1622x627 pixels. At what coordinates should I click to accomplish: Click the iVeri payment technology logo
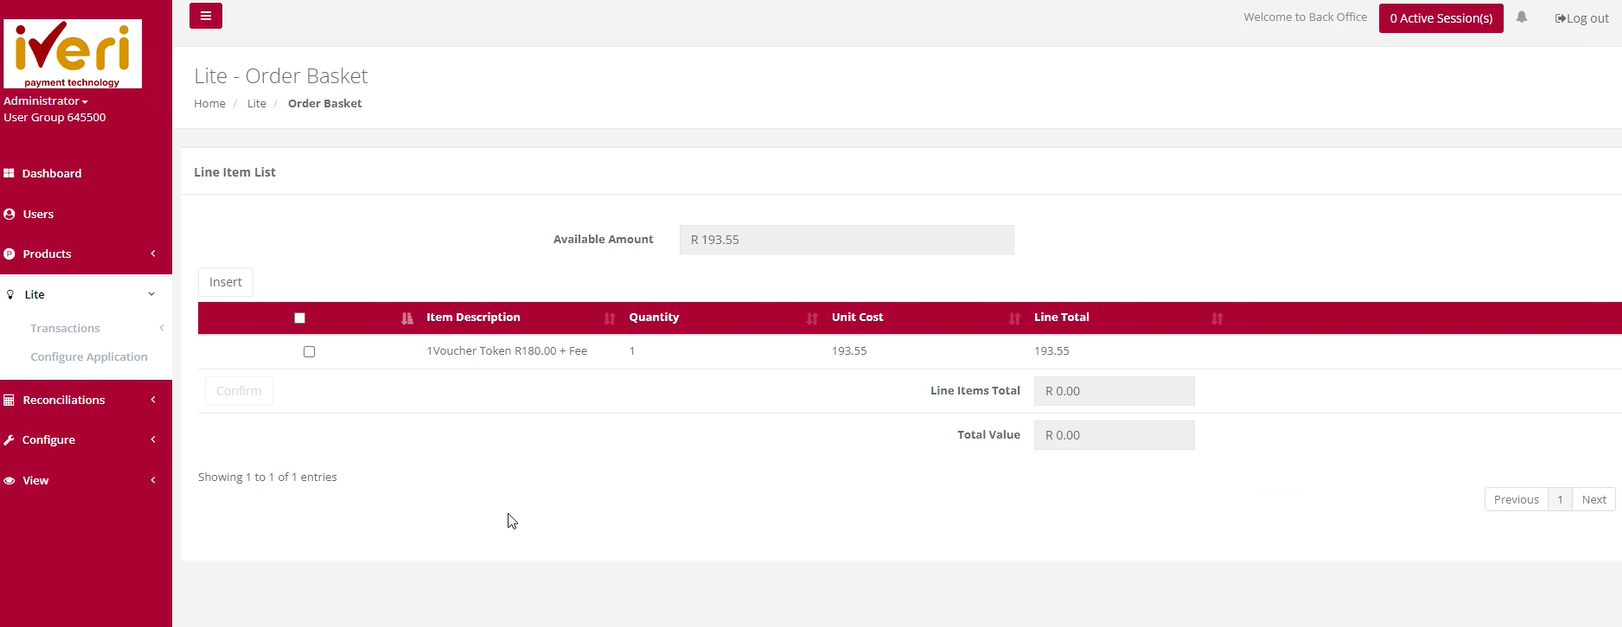(72, 54)
